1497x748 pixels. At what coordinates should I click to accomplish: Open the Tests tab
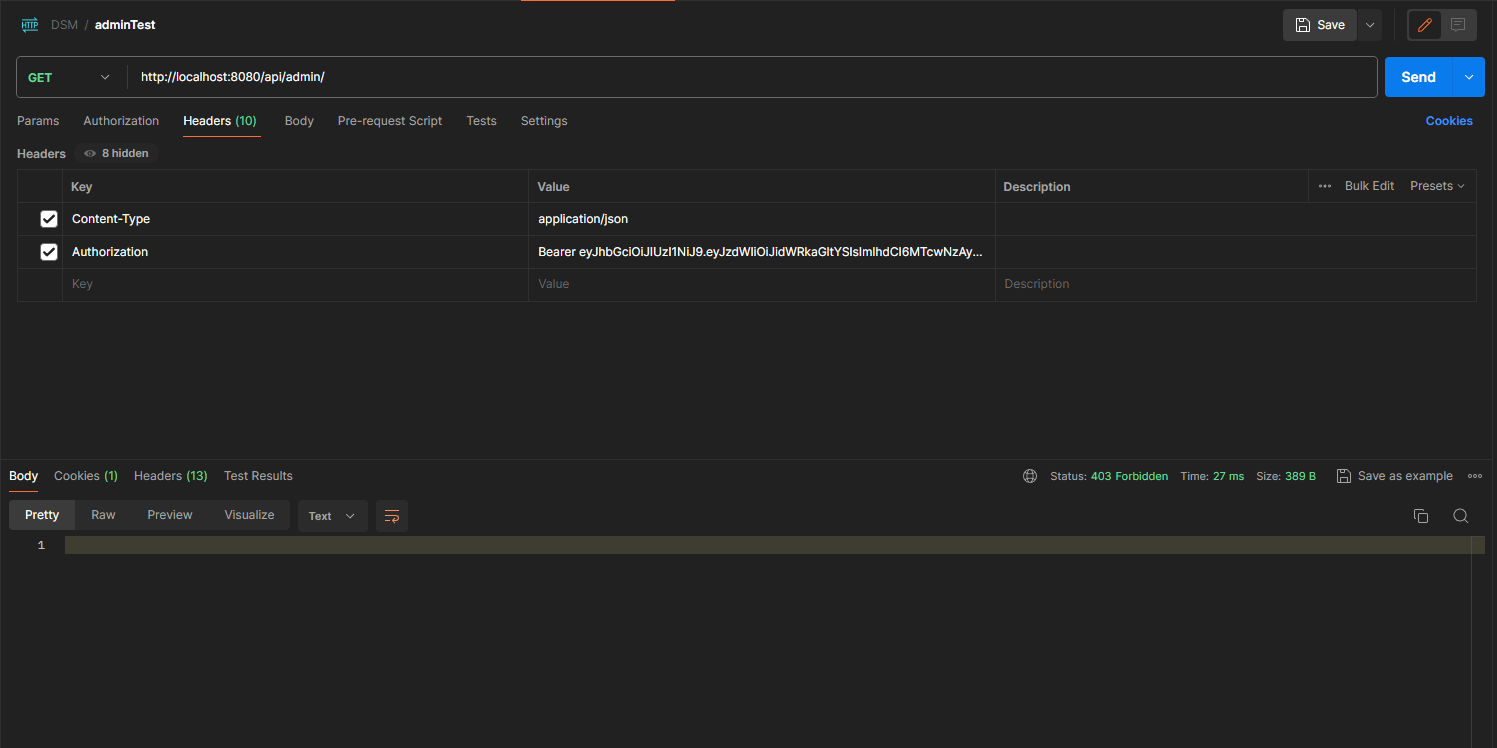(481, 121)
